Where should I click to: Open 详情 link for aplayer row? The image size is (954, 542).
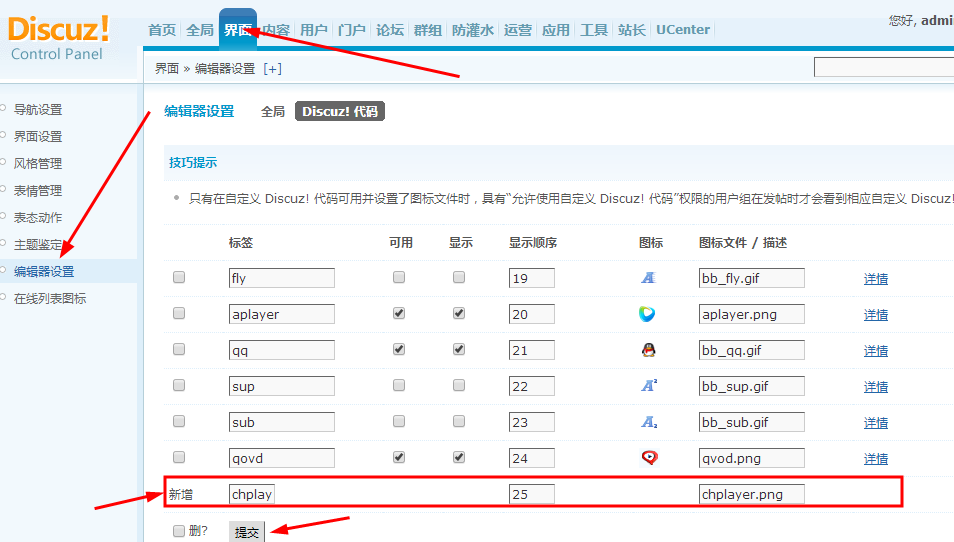(876, 314)
